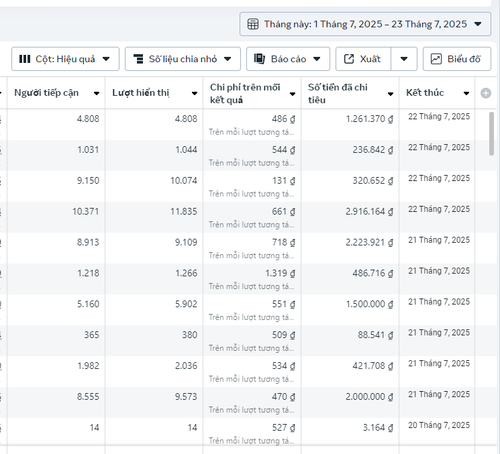Open the date range picker for Tháng này
This screenshot has width=500, height=454.
pos(365,24)
